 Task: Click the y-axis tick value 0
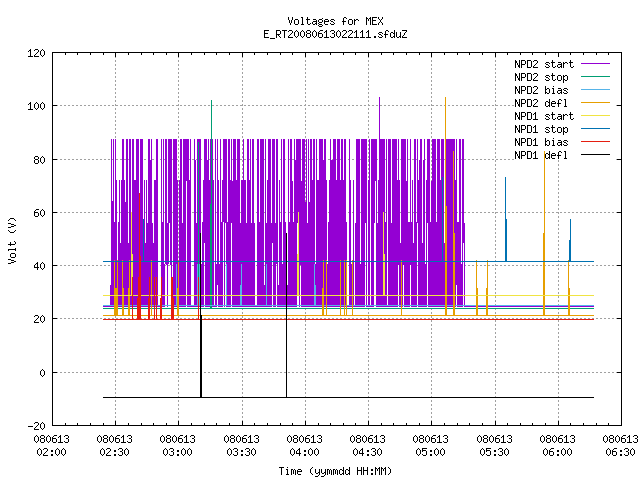[x=42, y=373]
